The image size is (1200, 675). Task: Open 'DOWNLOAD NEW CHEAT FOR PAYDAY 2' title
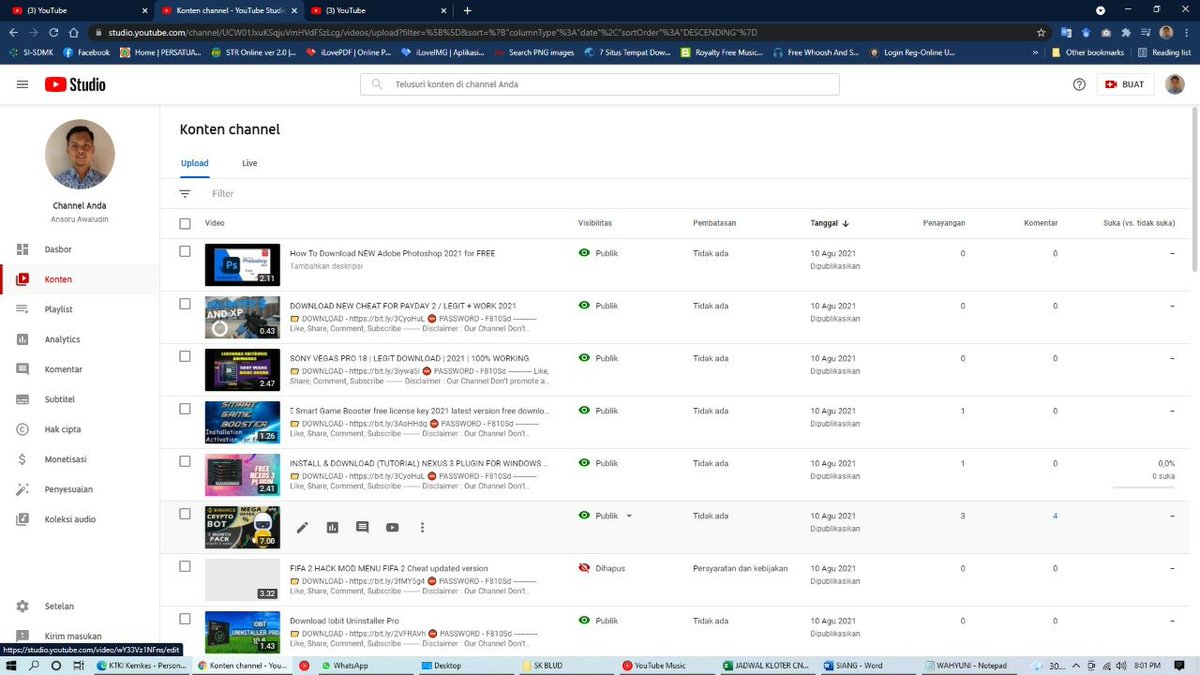[x=403, y=305]
